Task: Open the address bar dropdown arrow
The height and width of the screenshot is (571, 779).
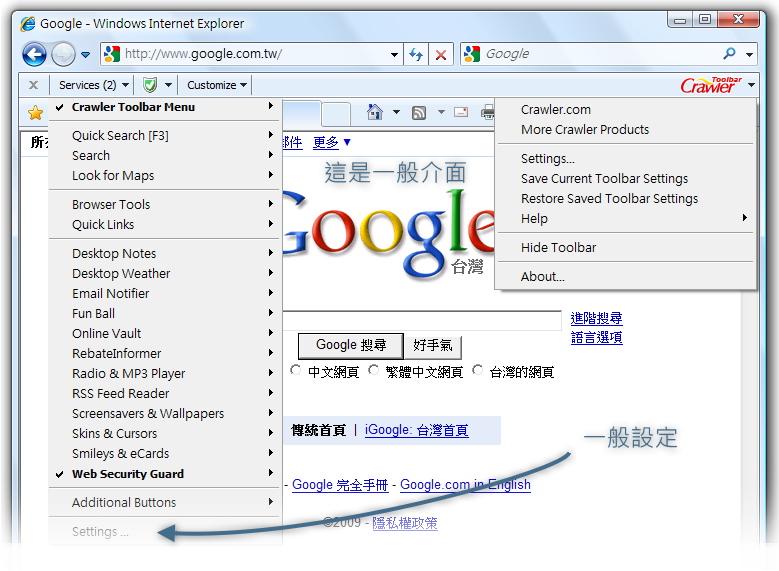Action: click(394, 54)
